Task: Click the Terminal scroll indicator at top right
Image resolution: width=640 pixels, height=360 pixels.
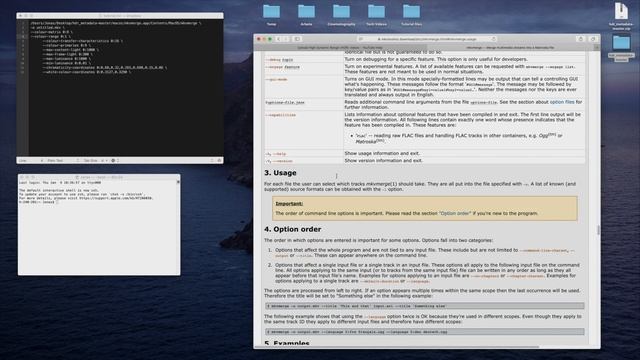Action: click(178, 182)
